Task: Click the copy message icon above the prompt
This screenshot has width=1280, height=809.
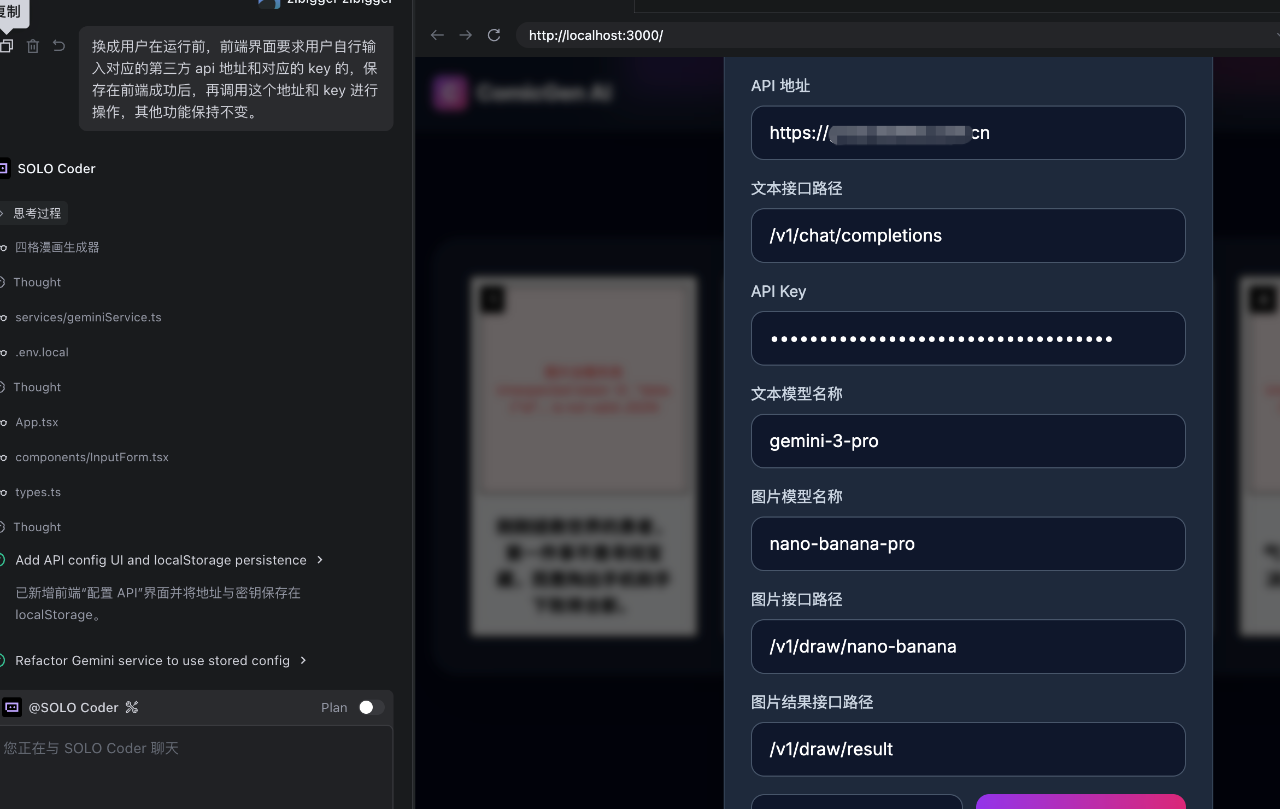Action: 7,46
